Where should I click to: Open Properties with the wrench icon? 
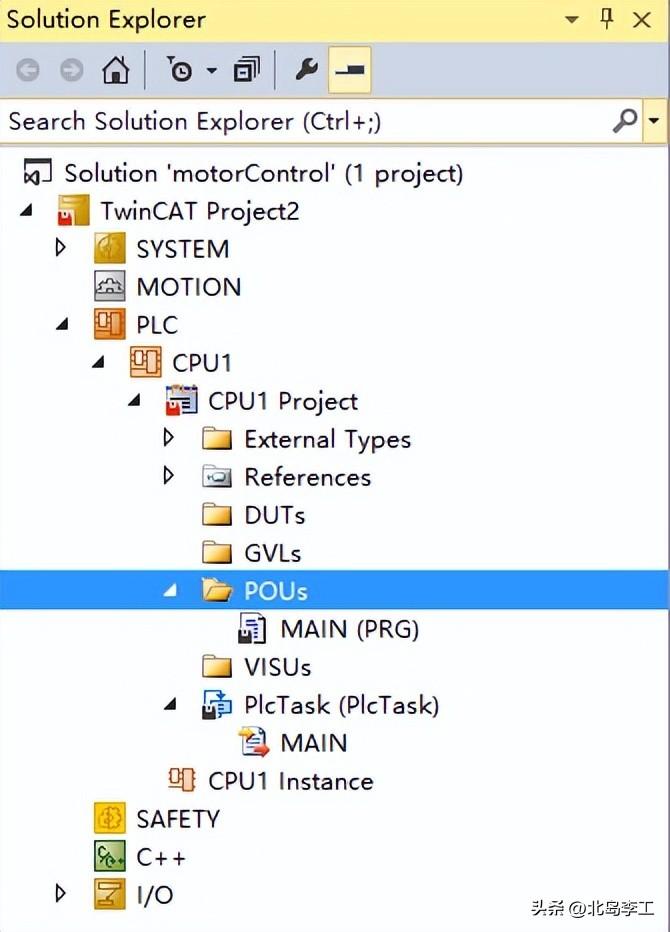point(306,70)
